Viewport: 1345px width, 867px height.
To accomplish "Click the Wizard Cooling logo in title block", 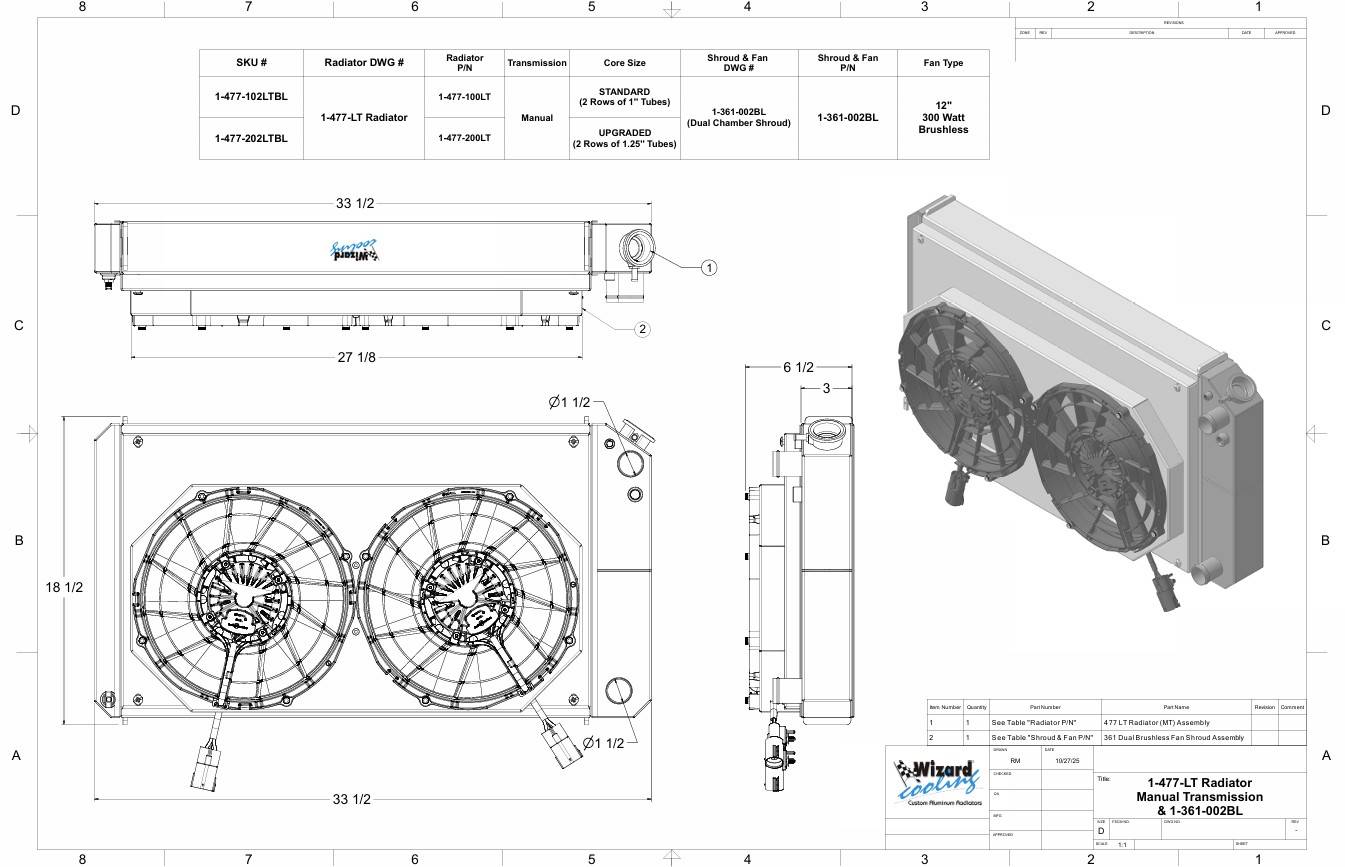I will pos(937,782).
